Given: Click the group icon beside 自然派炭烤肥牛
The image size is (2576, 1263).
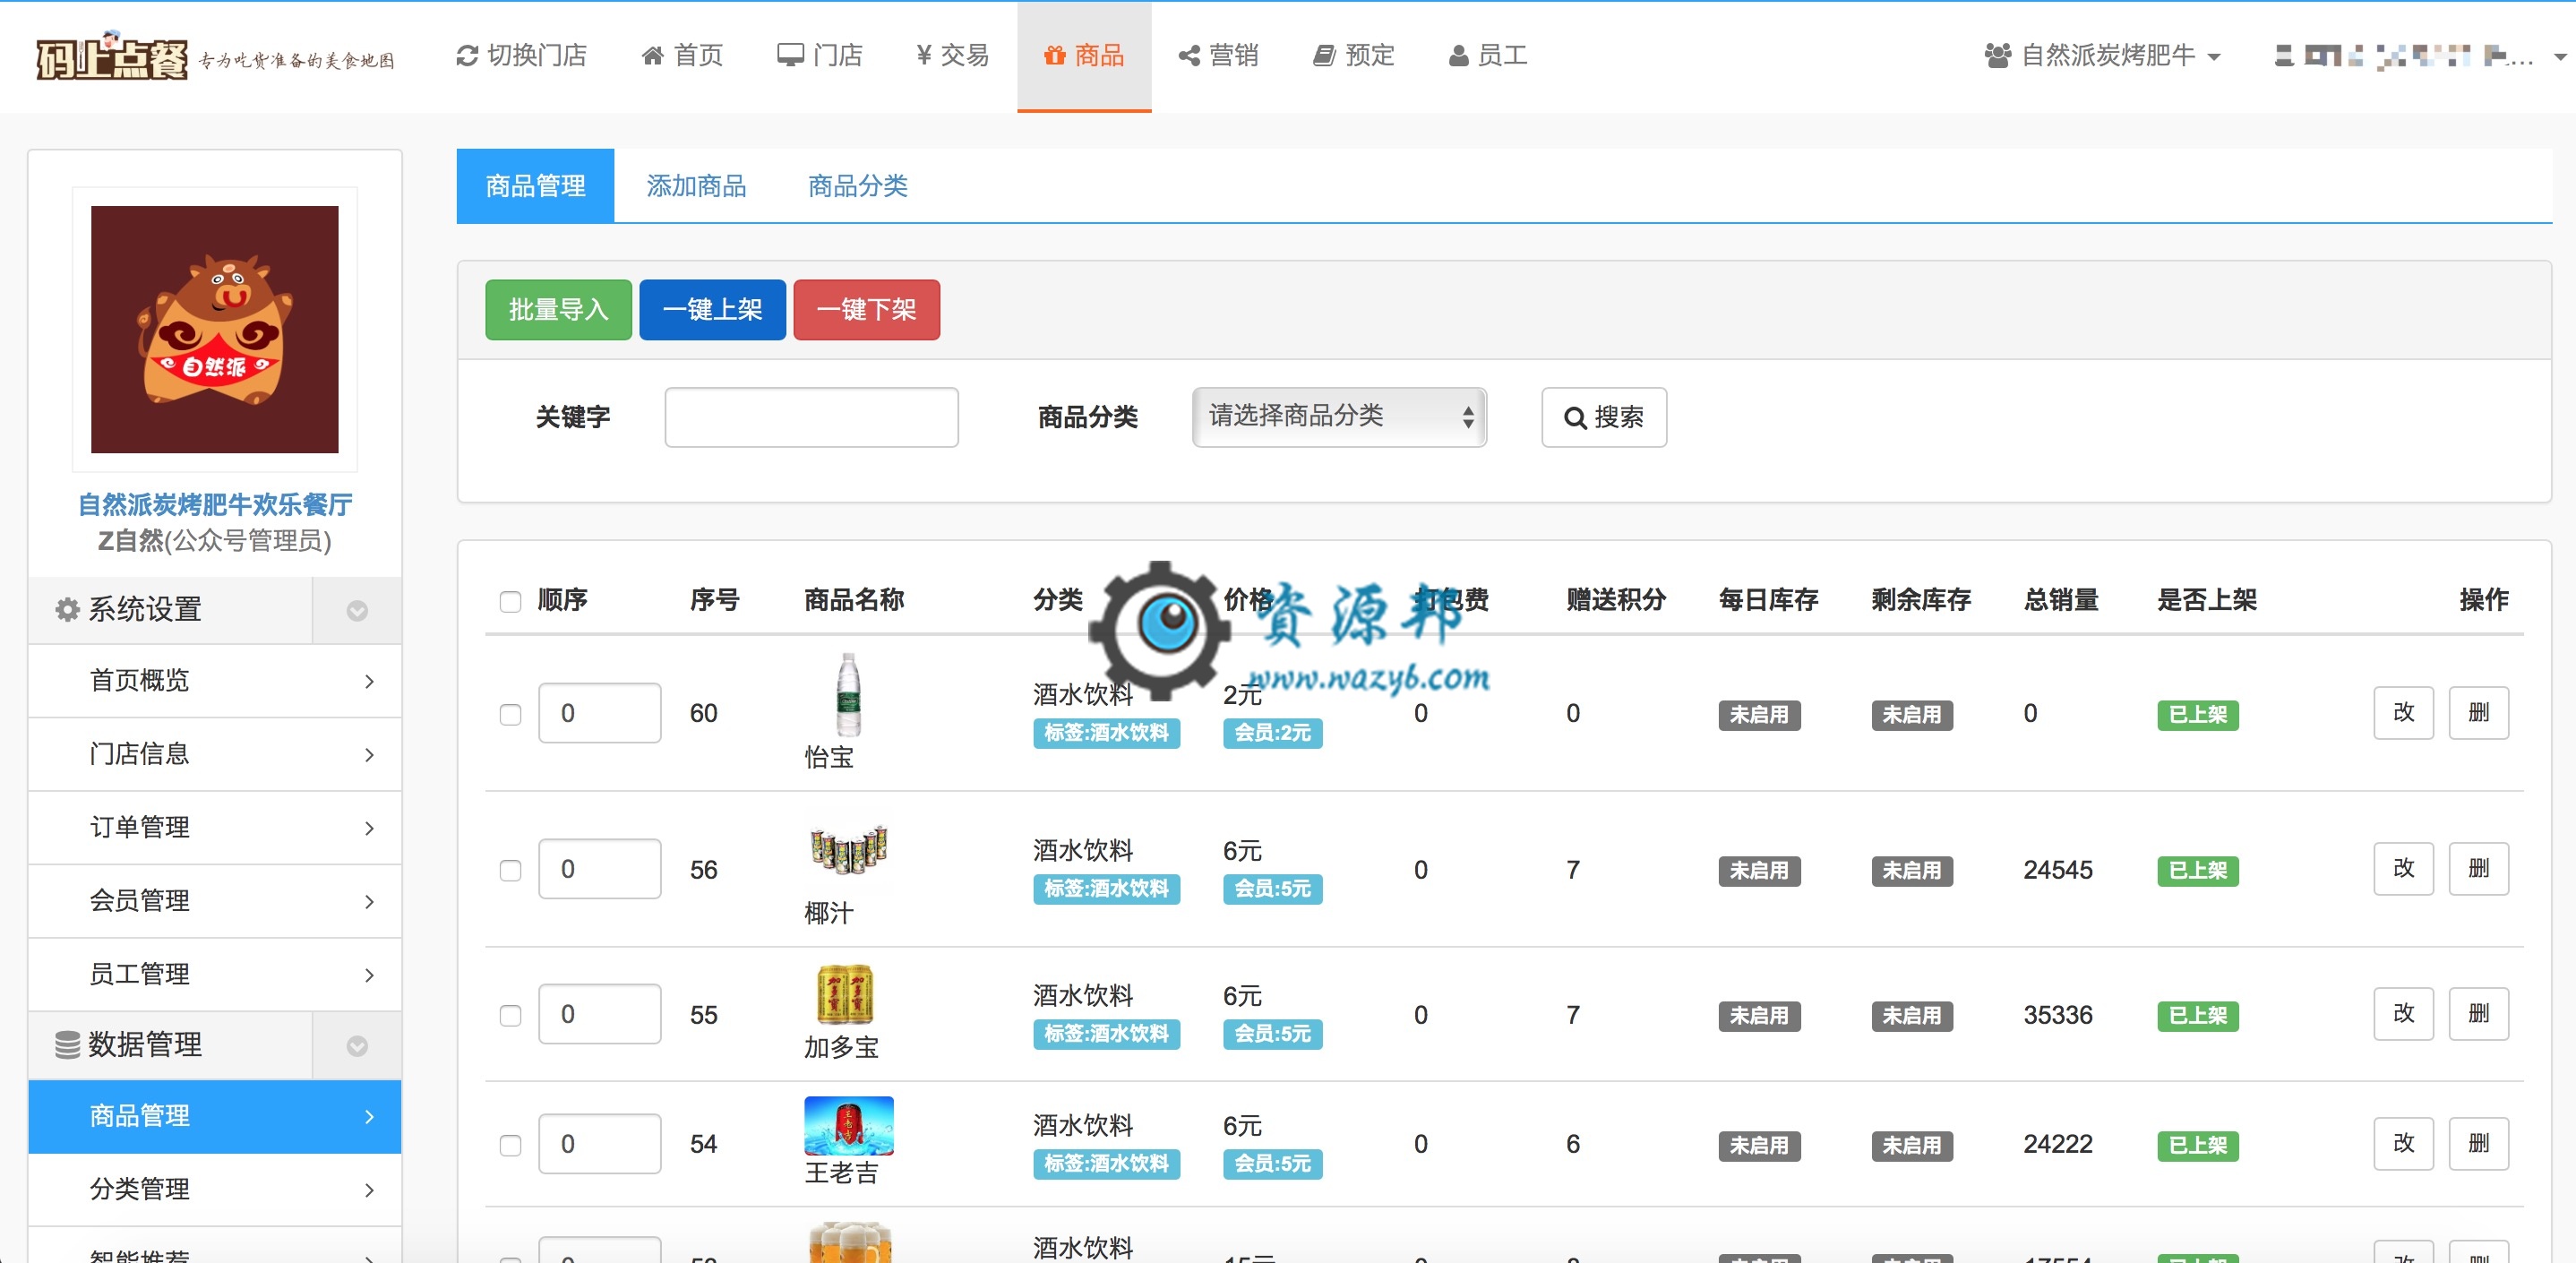Looking at the screenshot, I should [x=1998, y=56].
